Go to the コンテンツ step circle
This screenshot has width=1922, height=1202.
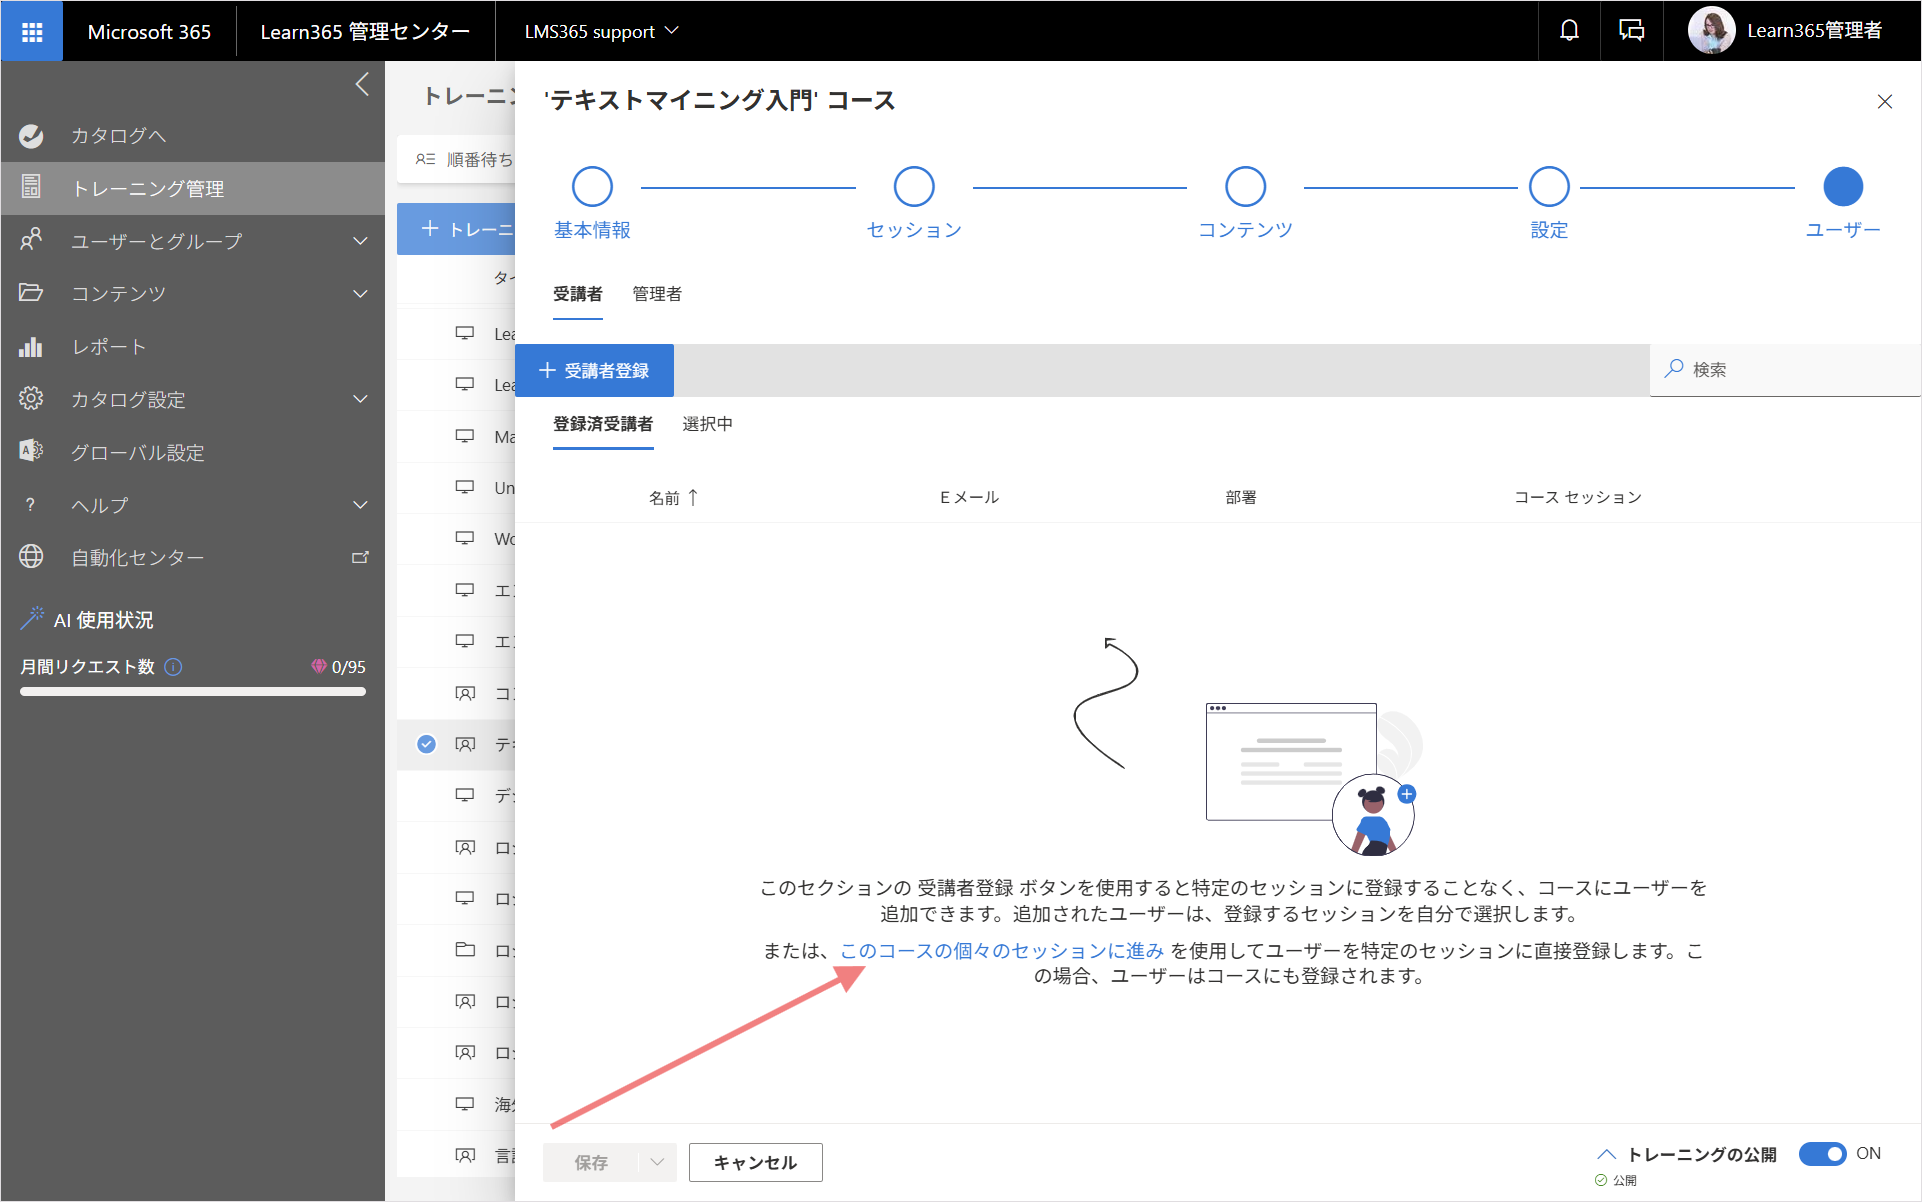tap(1246, 186)
